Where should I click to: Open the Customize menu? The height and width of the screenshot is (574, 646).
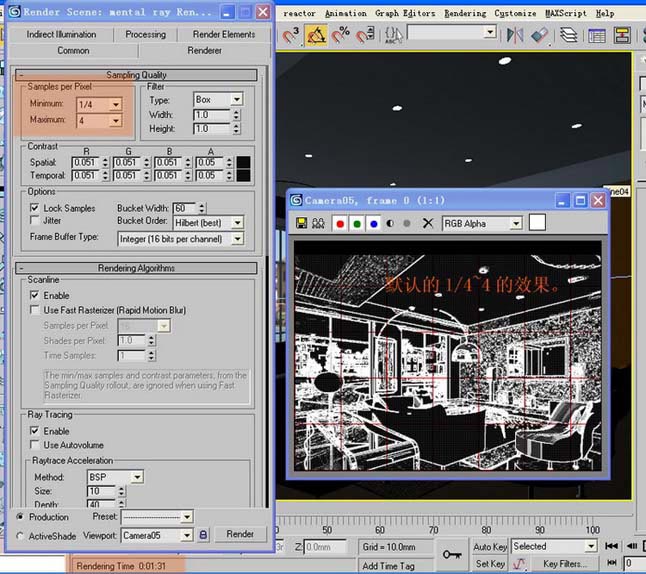click(x=515, y=13)
